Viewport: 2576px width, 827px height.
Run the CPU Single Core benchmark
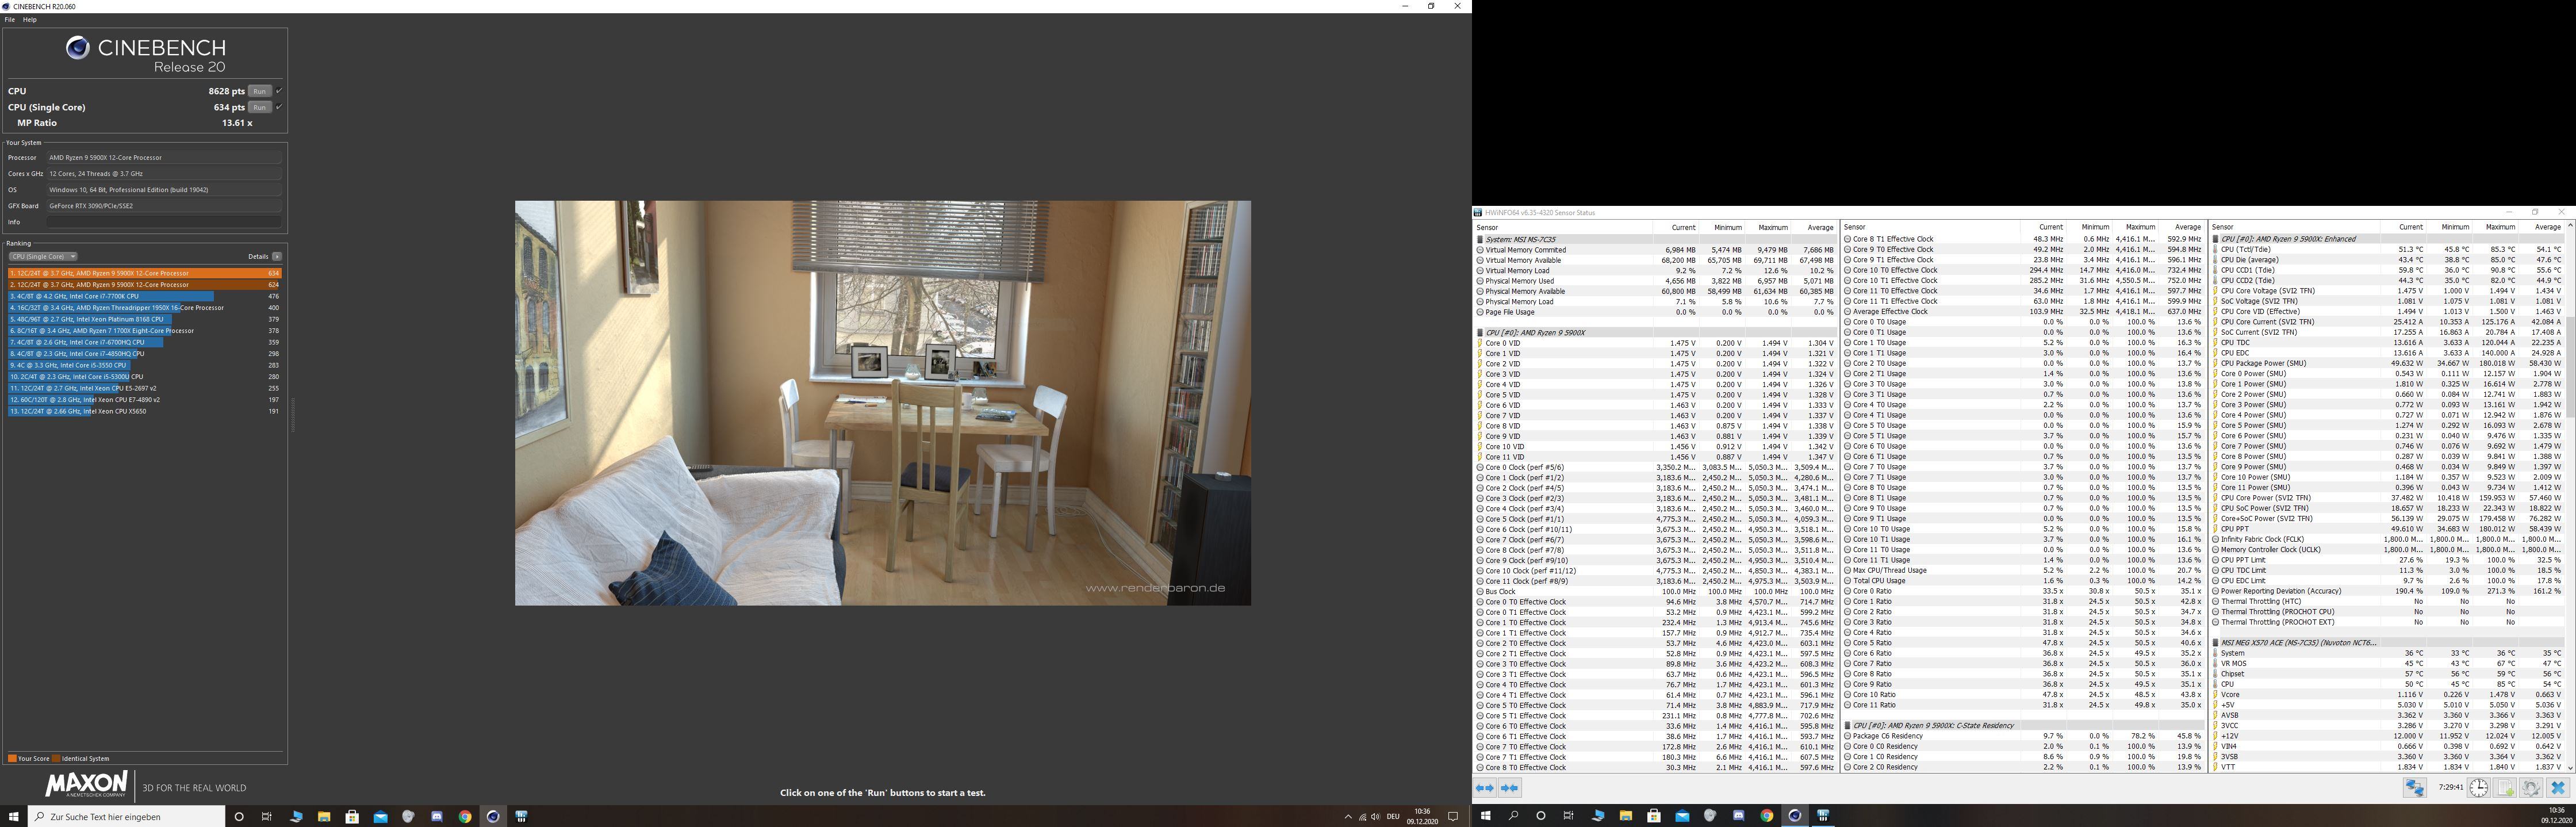(x=259, y=107)
